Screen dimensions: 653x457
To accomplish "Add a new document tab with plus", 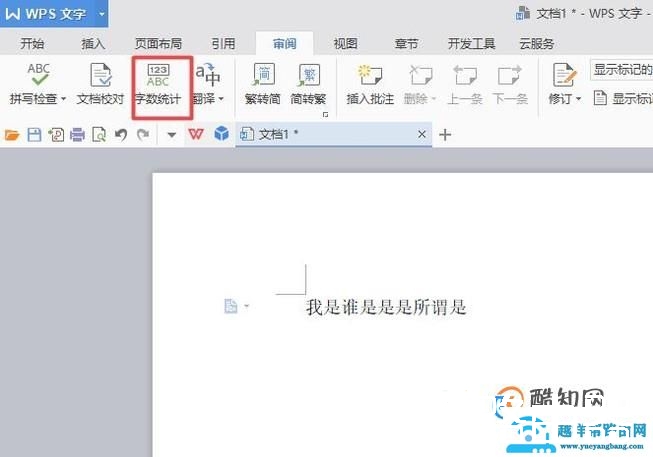I will point(445,135).
